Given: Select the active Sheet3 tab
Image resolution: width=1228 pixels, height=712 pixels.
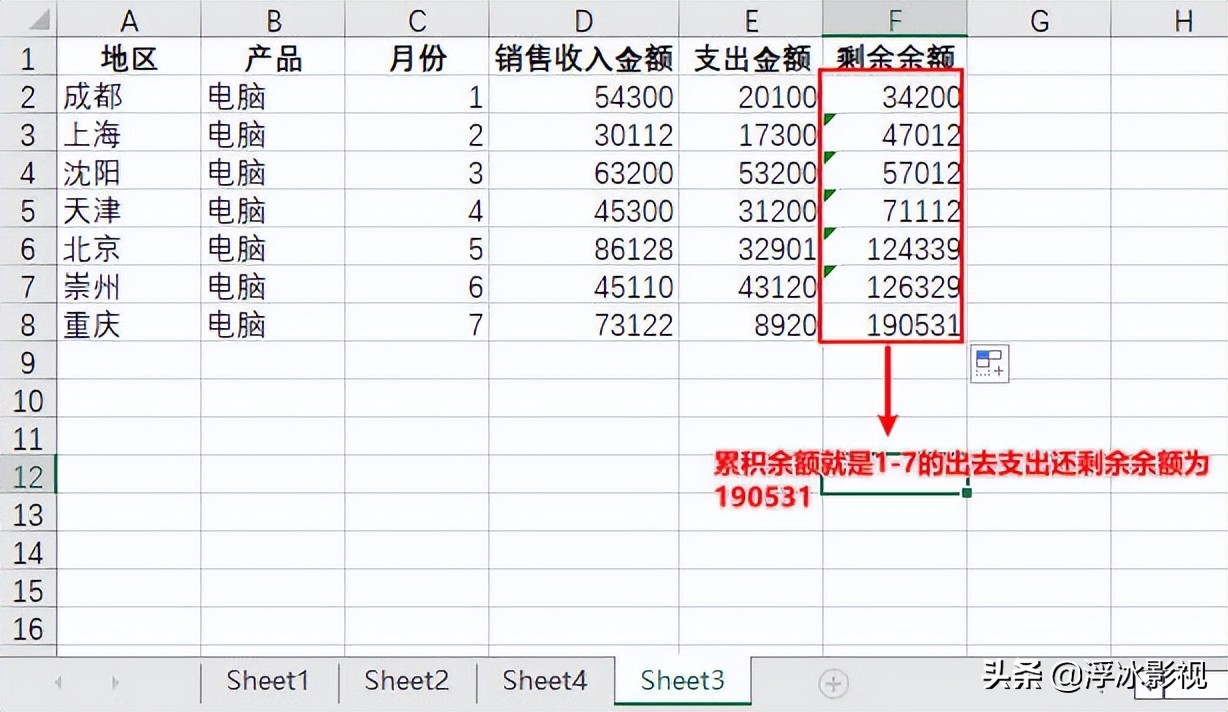Looking at the screenshot, I should pyautogui.click(x=683, y=681).
